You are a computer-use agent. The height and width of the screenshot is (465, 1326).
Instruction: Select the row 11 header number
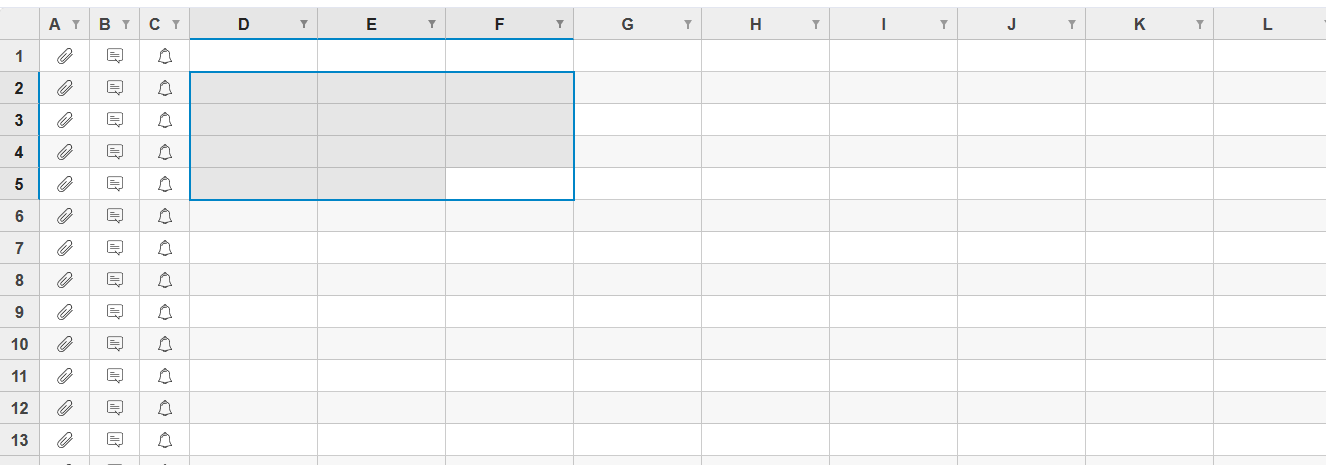coord(20,376)
